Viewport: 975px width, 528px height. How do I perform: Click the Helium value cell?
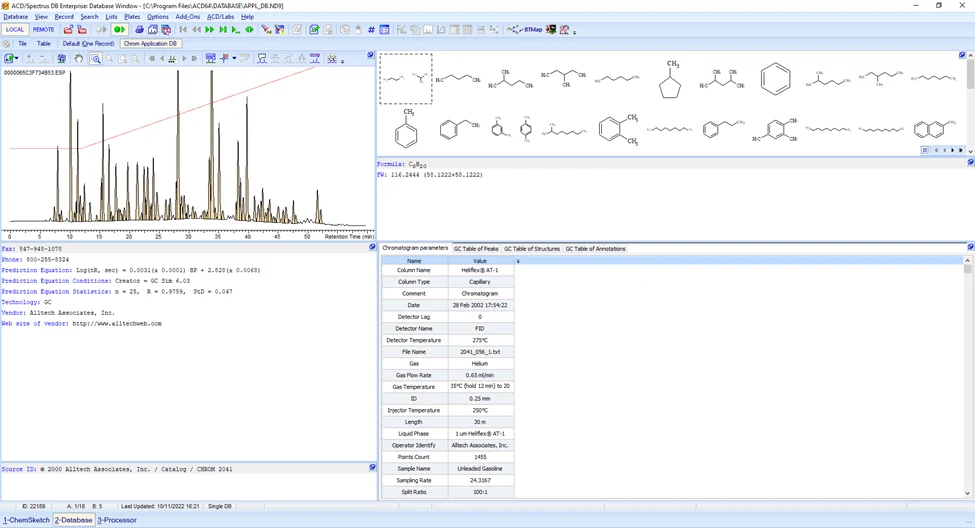[x=480, y=364]
